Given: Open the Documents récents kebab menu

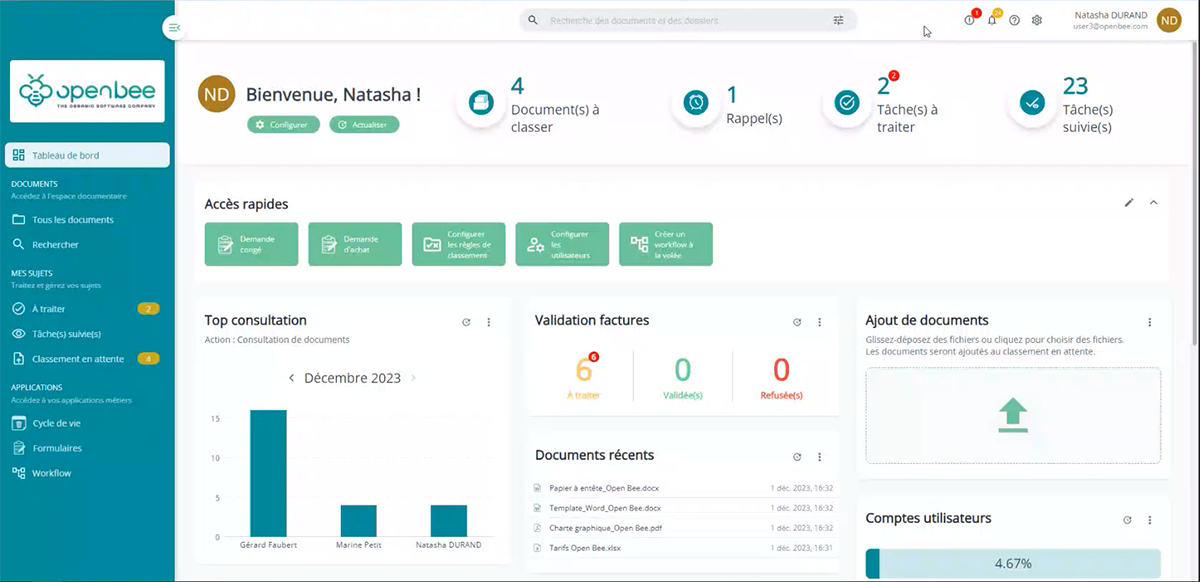Looking at the screenshot, I should click(820, 457).
